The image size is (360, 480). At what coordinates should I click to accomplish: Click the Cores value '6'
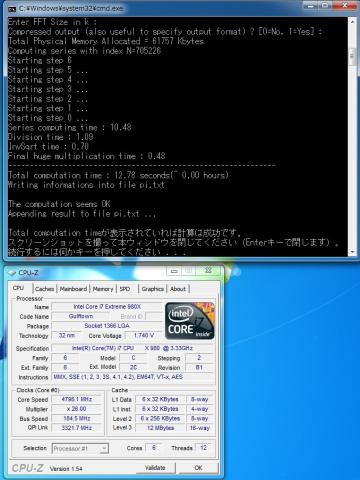[154, 448]
